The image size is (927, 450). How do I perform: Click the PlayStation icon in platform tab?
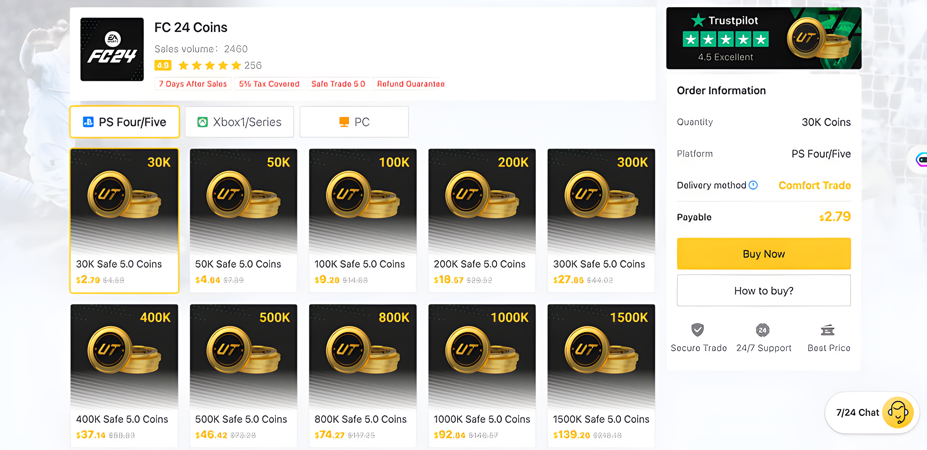[88, 122]
